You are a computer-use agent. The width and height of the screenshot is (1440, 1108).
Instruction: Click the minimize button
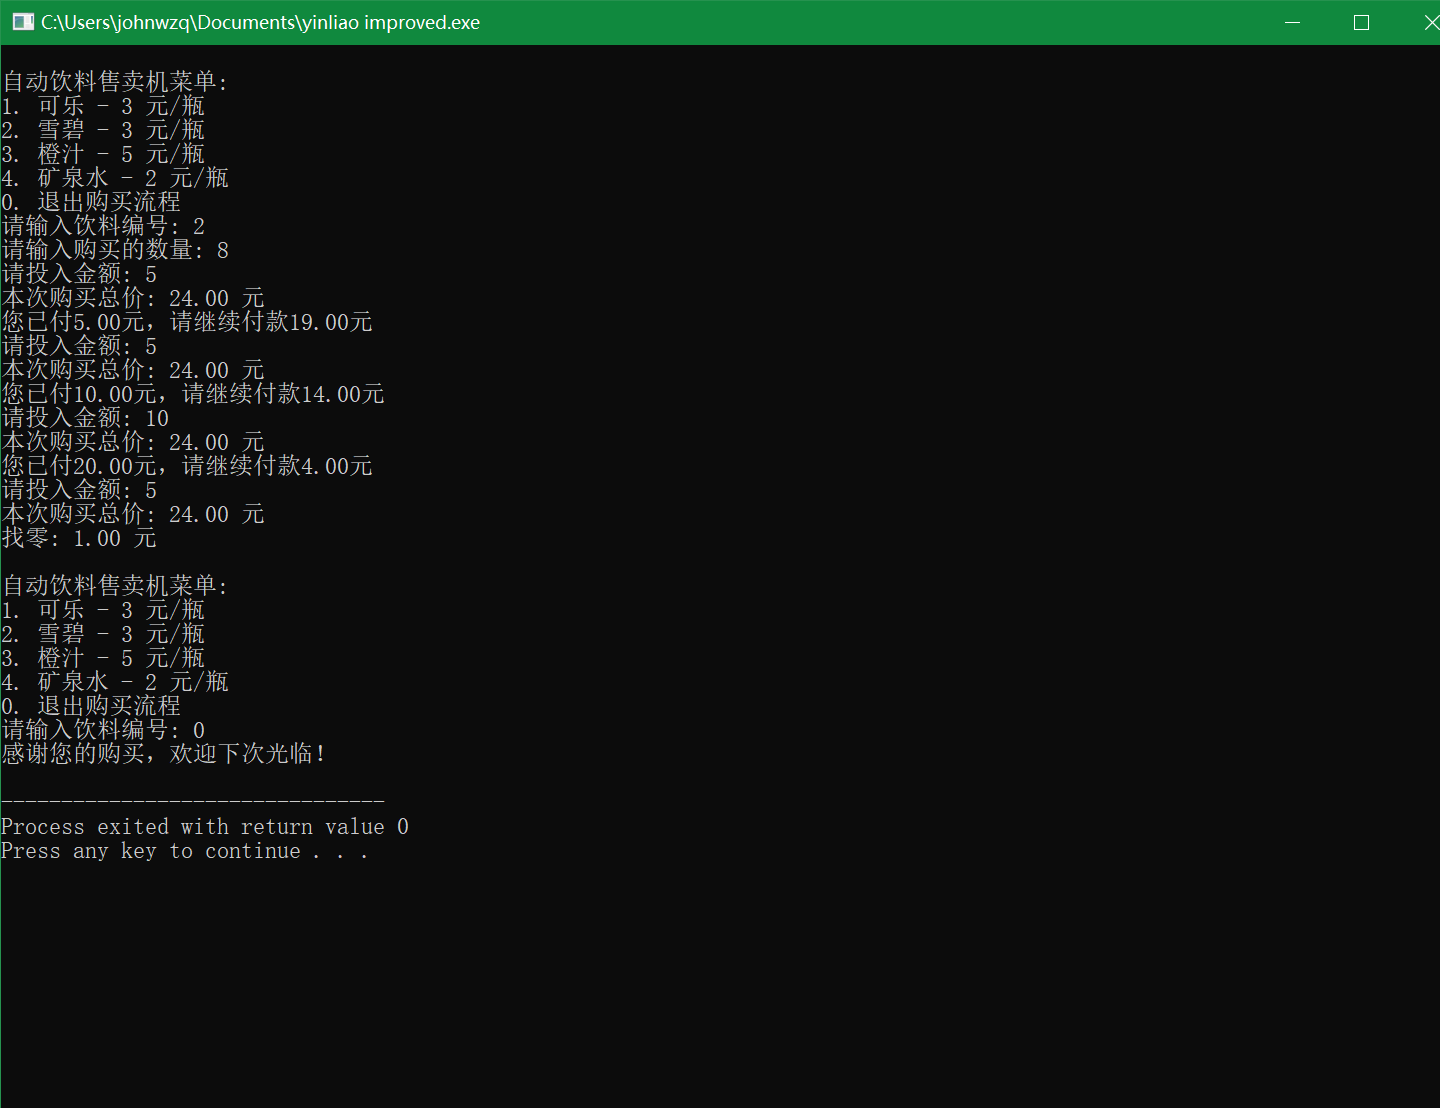tap(1292, 21)
